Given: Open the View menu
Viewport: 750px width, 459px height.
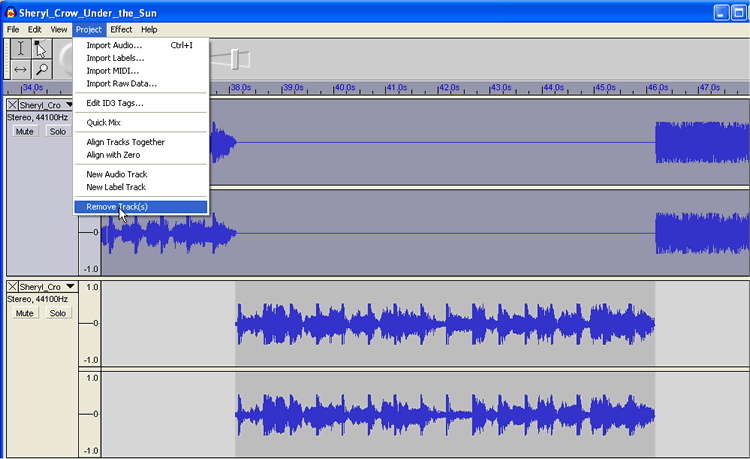Looking at the screenshot, I should (59, 30).
